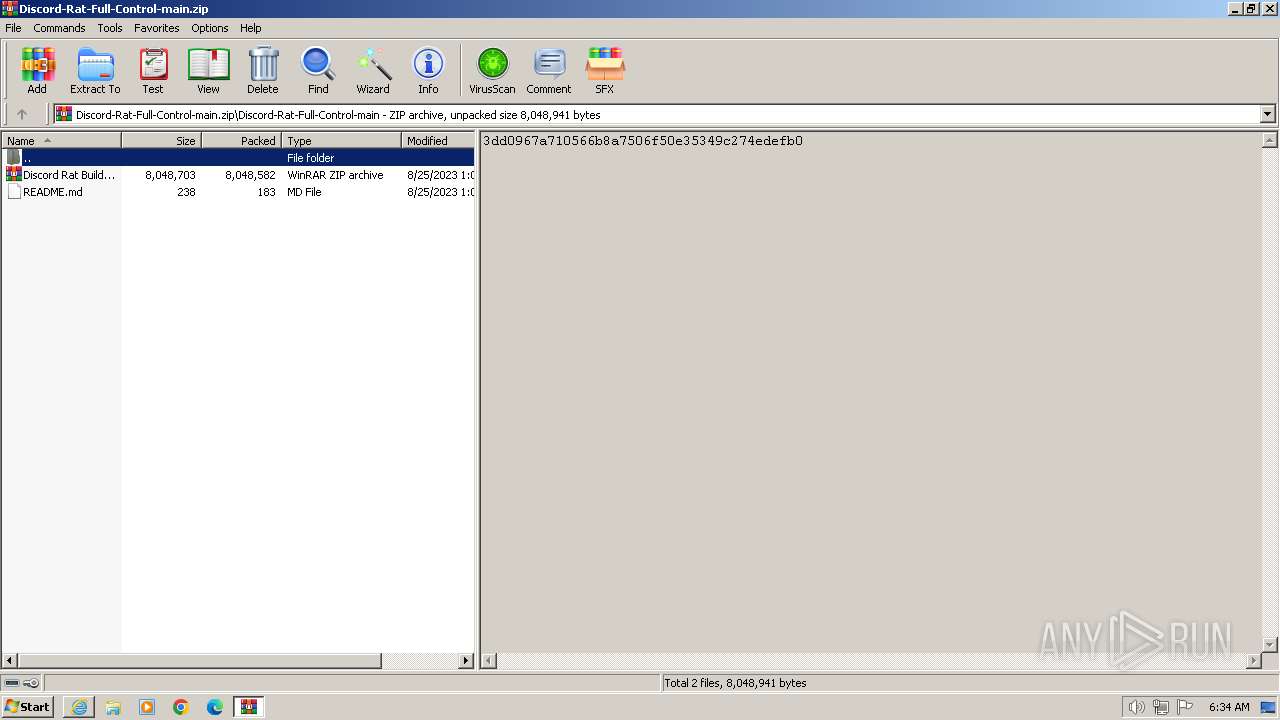Open the Options menu

pyautogui.click(x=210, y=28)
